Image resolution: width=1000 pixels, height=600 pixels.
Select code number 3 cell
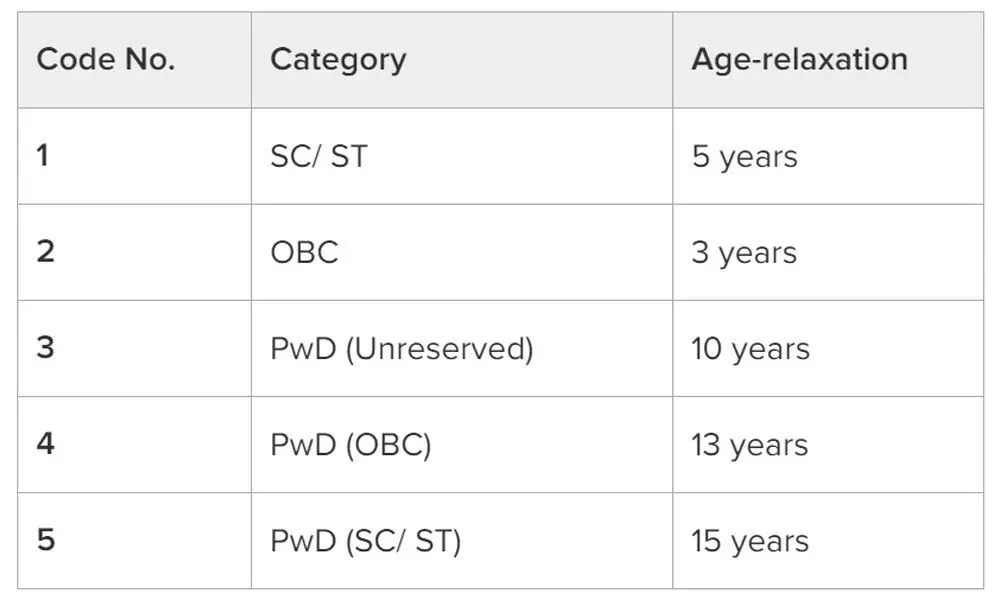click(x=45, y=348)
